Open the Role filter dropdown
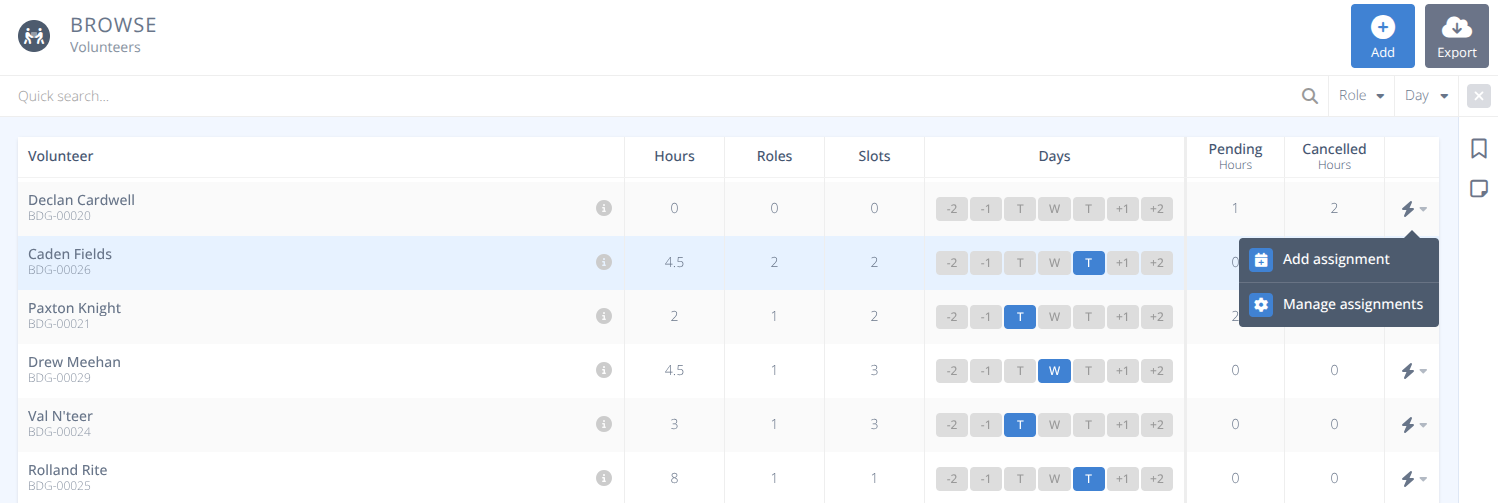The image size is (1498, 503). (1360, 96)
